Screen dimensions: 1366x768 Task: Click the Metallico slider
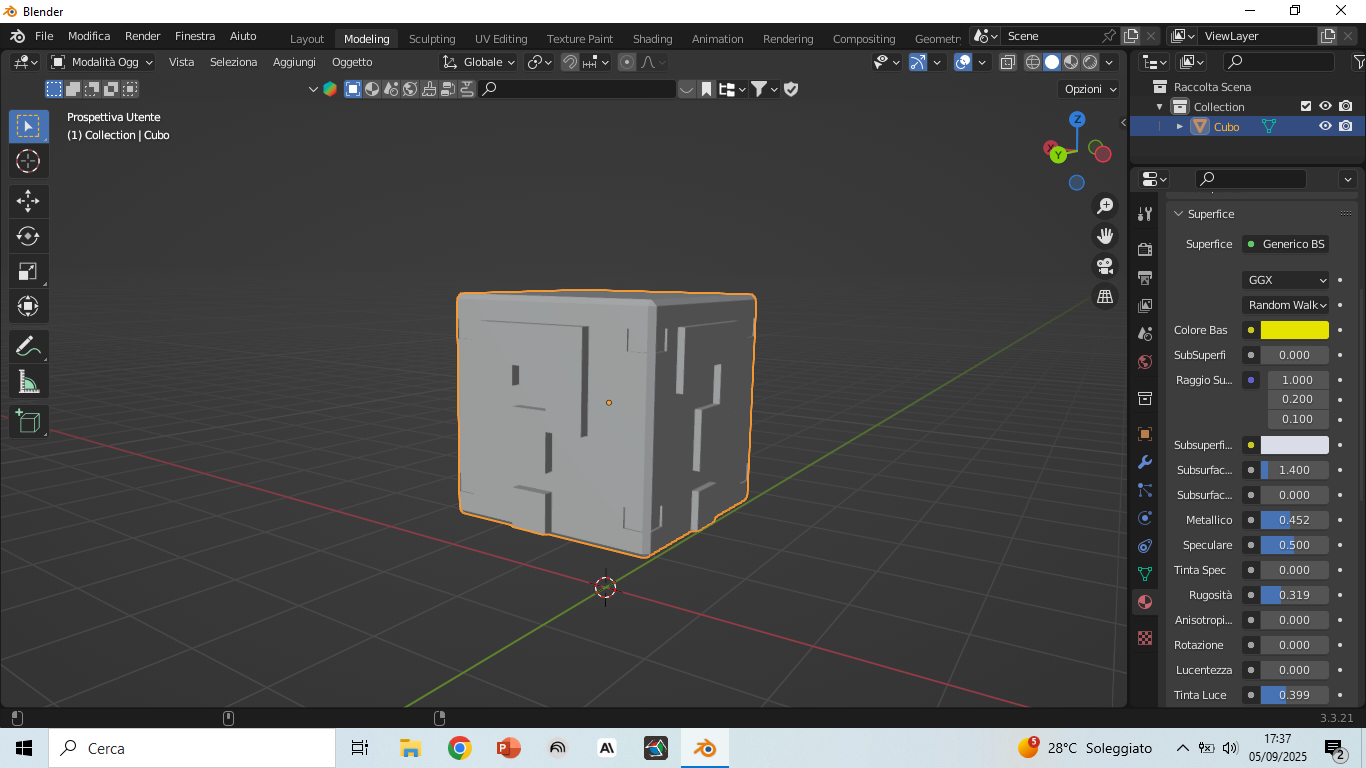(1295, 520)
